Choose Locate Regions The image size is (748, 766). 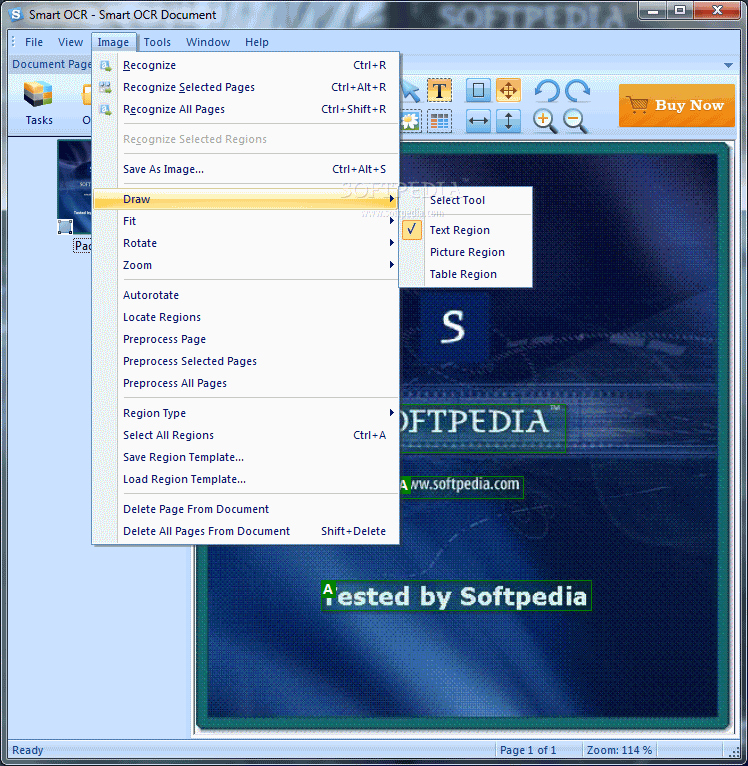[x=245, y=317]
